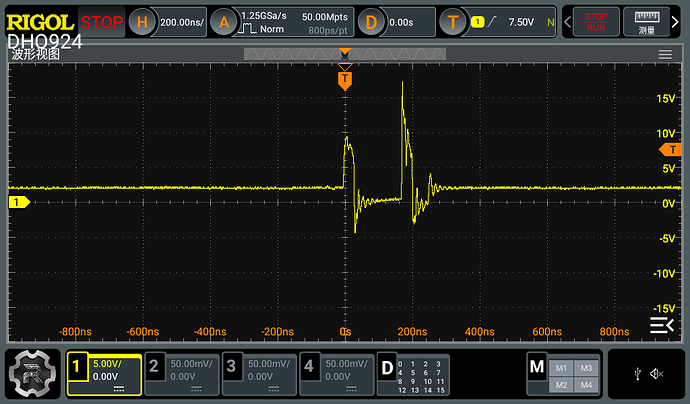
Task: Click the Norm acquisition mode icon
Action: tap(247, 29)
